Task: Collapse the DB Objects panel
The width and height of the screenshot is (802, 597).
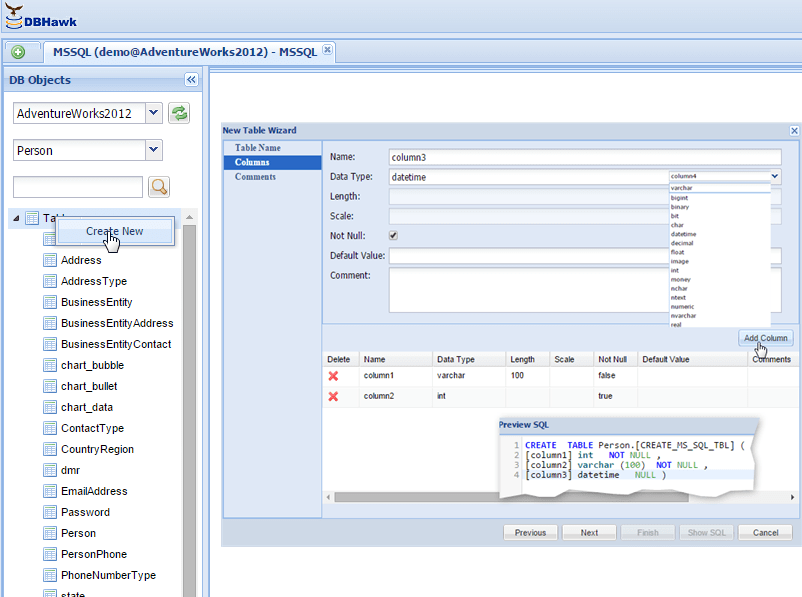Action: tap(189, 80)
